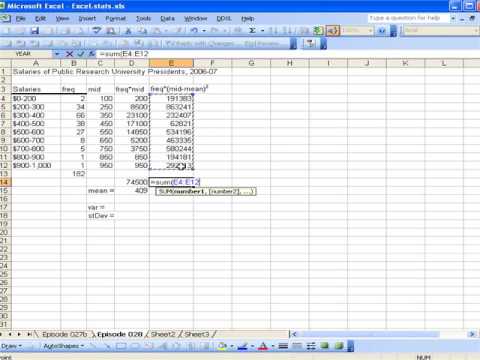The height and width of the screenshot is (360, 480).
Task: Switch to the Sheet3 tab
Action: 197,334
